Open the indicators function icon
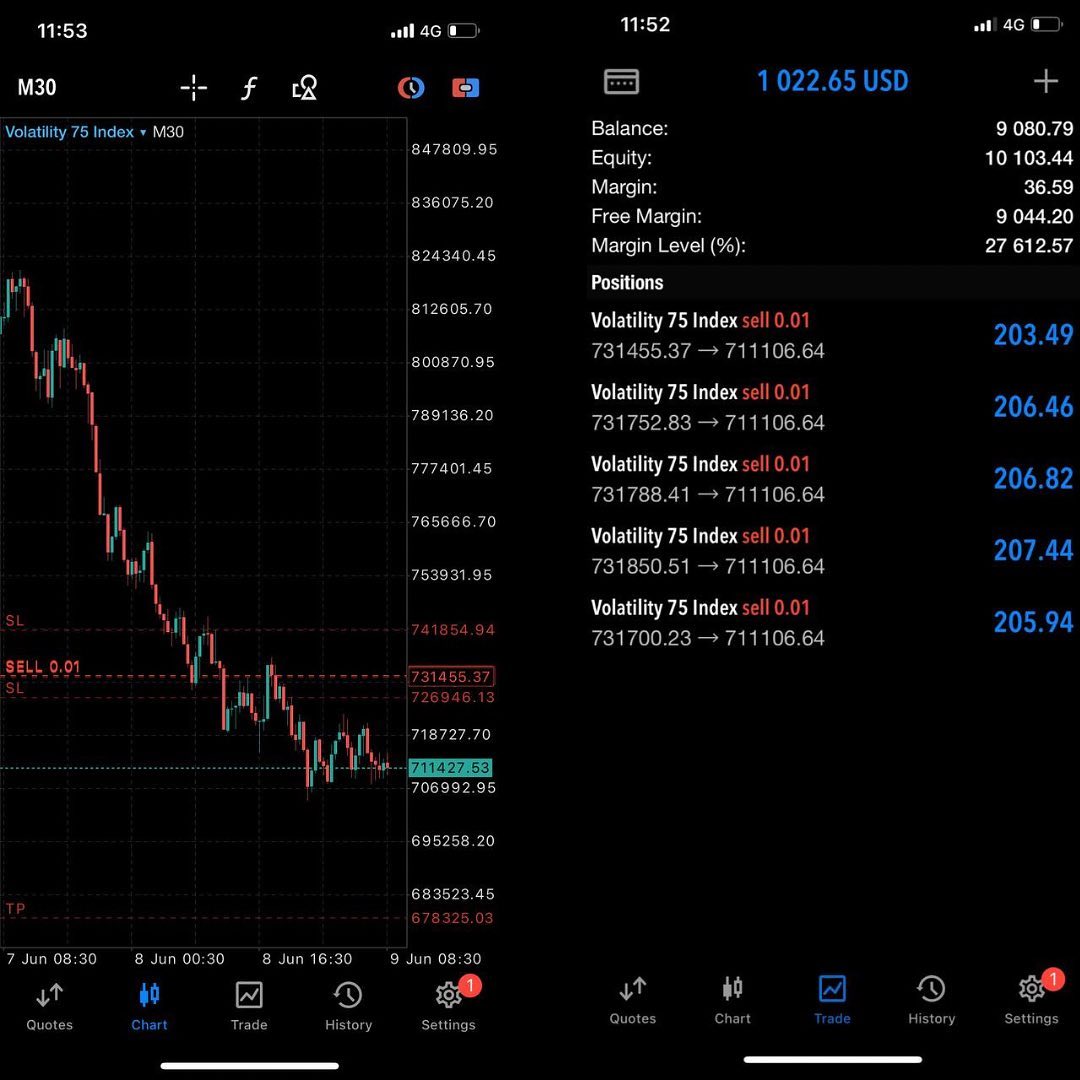The width and height of the screenshot is (1080, 1080). [249, 87]
